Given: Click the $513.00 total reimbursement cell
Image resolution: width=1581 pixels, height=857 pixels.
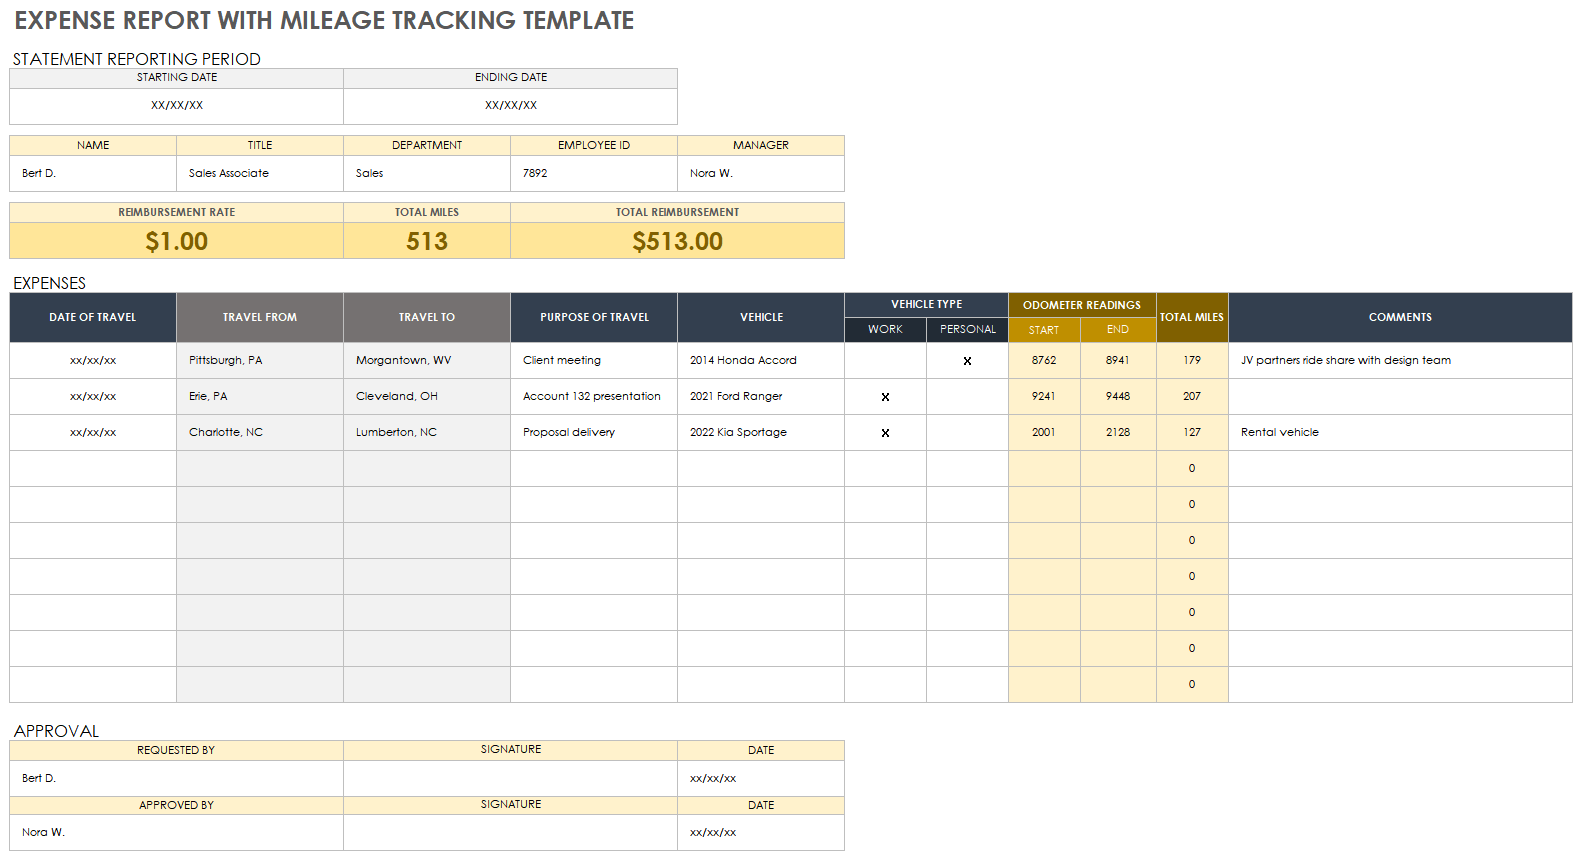Looking at the screenshot, I should point(677,241).
